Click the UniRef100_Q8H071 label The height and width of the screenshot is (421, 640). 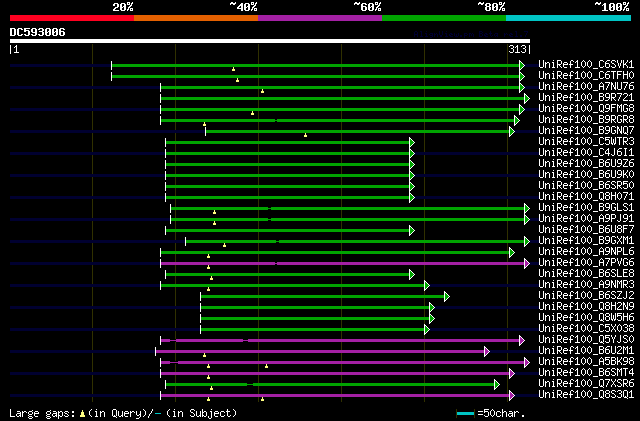pyautogui.click(x=586, y=197)
